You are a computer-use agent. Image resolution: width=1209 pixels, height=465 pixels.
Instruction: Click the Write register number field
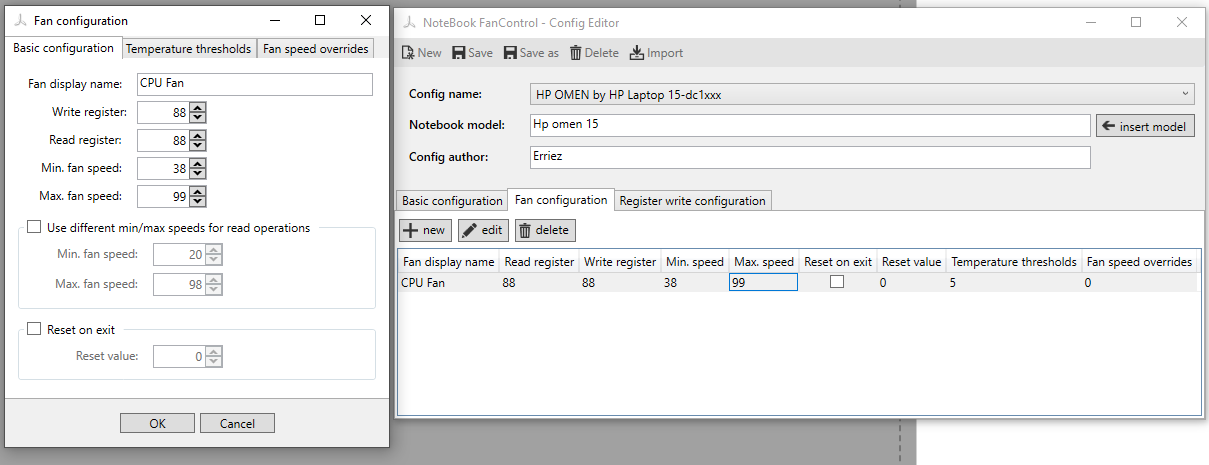pyautogui.click(x=163, y=112)
